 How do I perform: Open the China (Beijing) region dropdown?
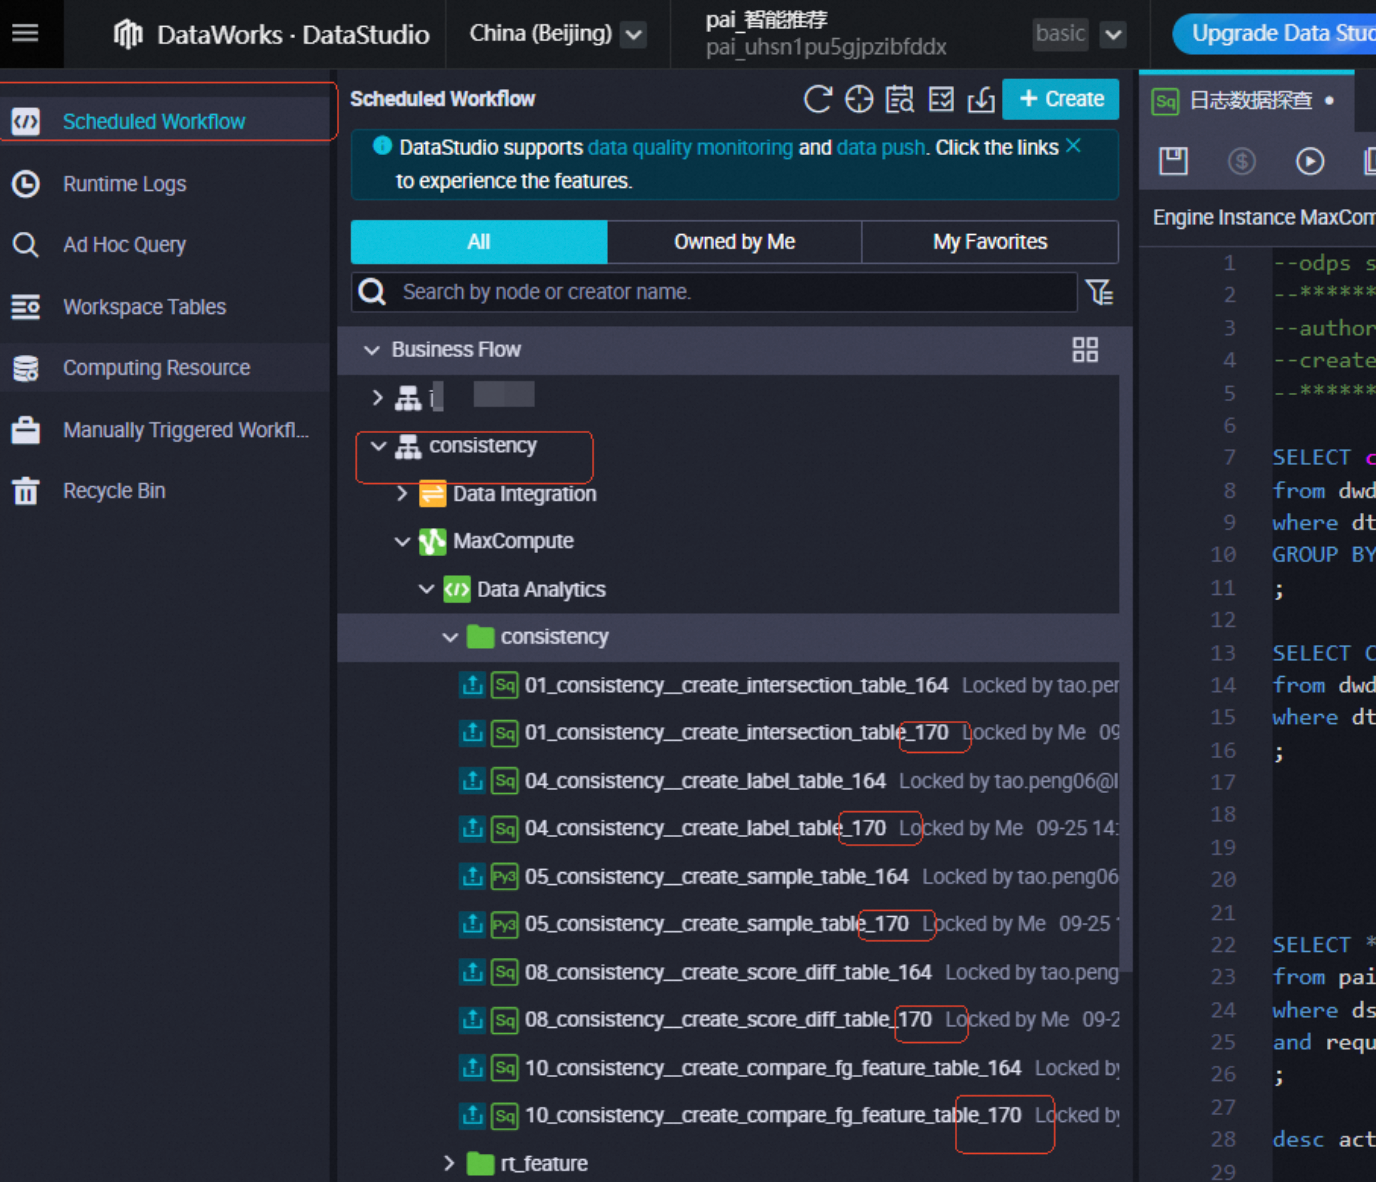(x=633, y=35)
